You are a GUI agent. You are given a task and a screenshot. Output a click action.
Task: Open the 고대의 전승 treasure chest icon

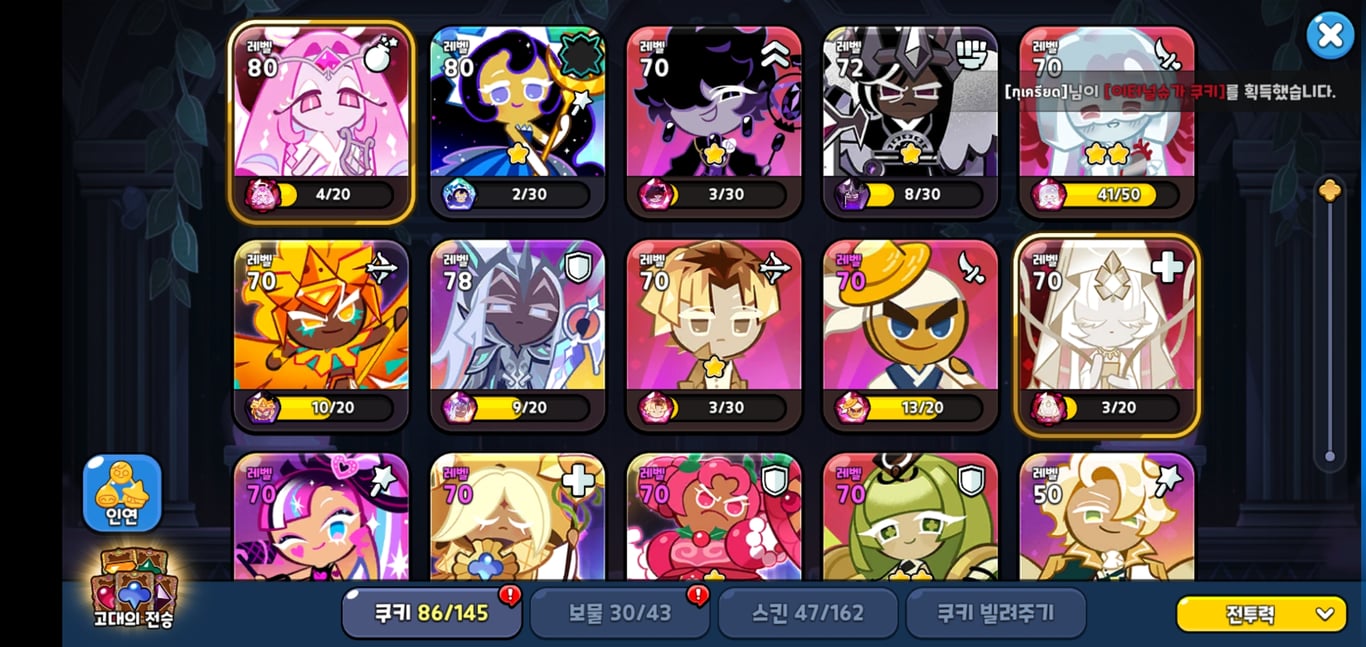coord(133,589)
